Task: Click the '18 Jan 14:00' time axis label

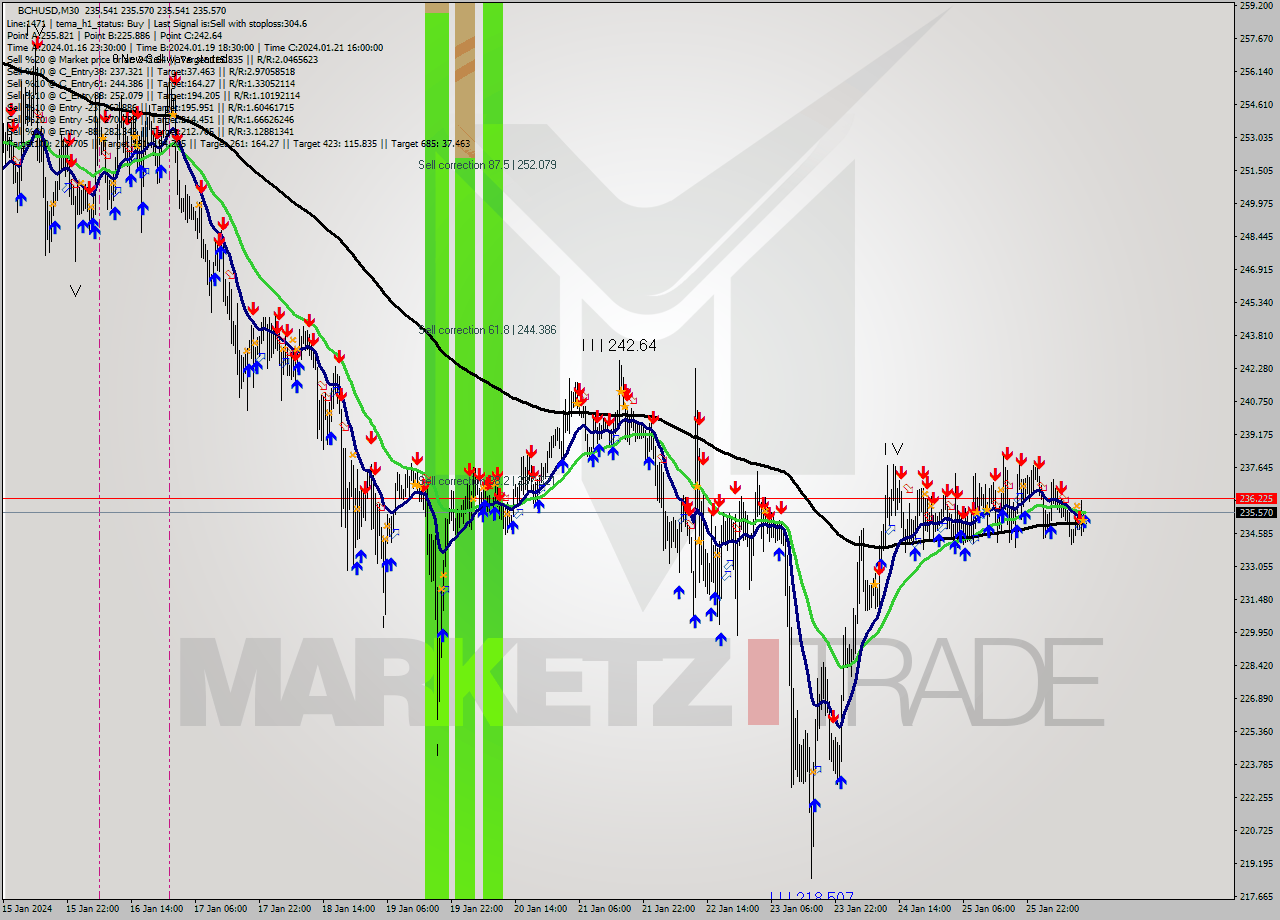Action: [x=347, y=909]
